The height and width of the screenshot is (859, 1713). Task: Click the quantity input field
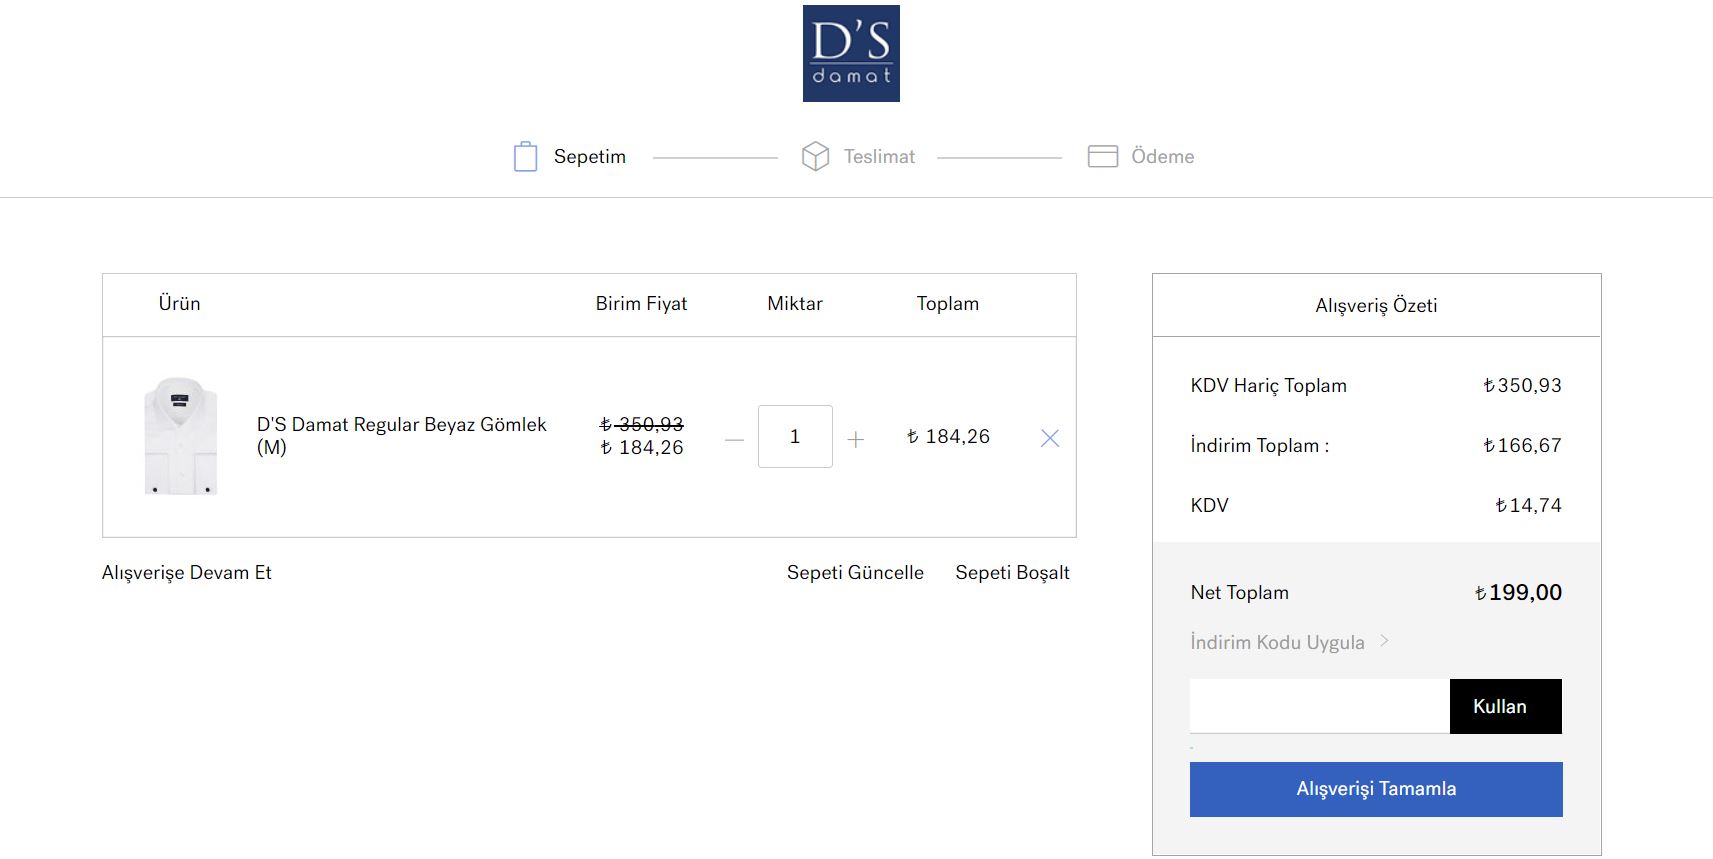click(795, 436)
